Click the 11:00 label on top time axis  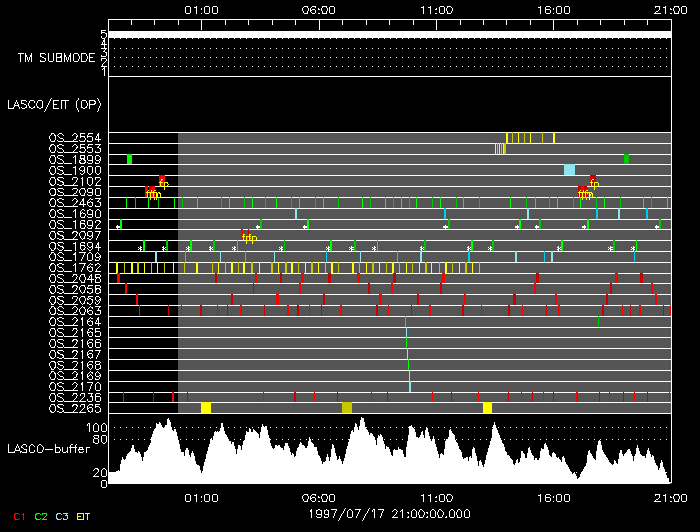tap(435, 8)
